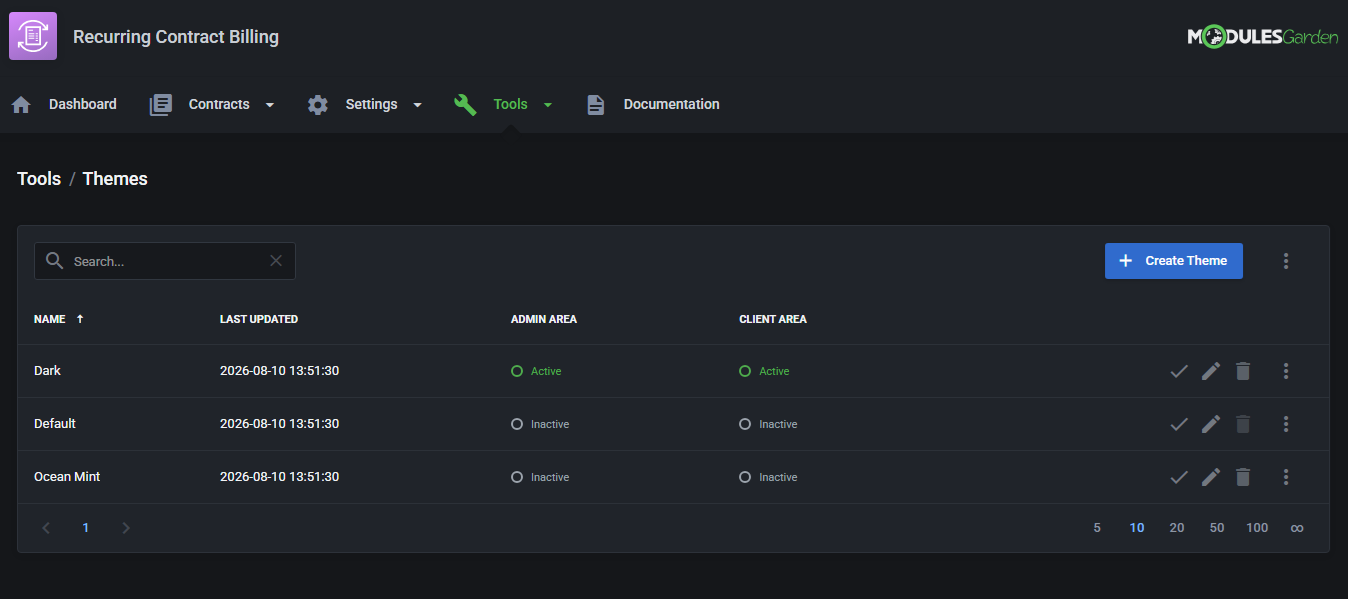Viewport: 1348px width, 599px height.
Task: Click the Themes breadcrumb text
Action: coord(115,179)
